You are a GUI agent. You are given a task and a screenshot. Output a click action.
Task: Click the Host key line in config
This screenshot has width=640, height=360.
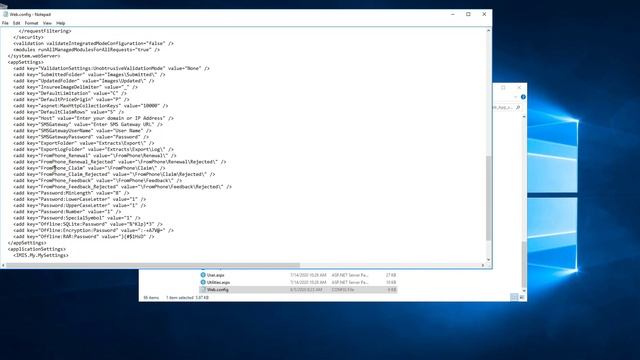point(93,118)
